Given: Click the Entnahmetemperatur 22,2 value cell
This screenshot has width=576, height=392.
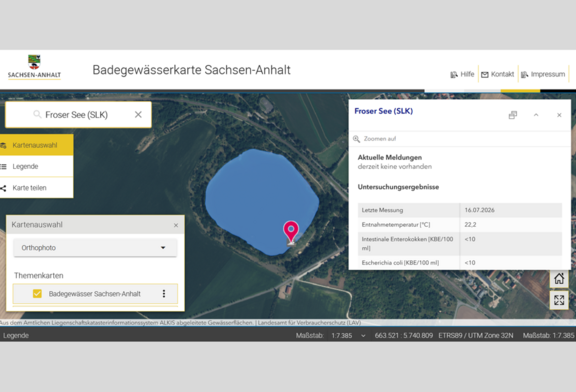Looking at the screenshot, I should [511, 224].
